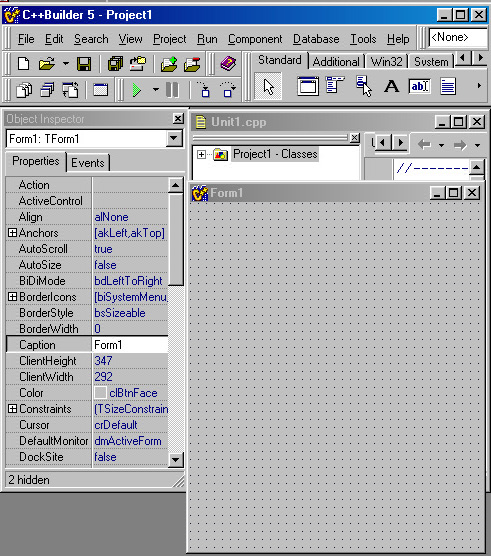
Task: Open the File menu
Action: [x=26, y=39]
